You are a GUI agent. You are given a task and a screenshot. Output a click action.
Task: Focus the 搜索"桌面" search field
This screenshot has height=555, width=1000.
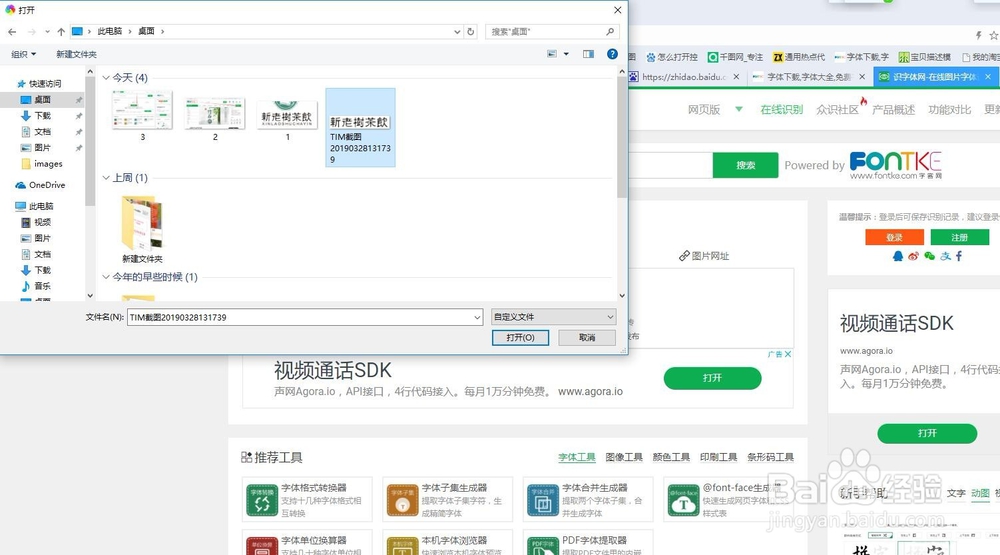(x=545, y=31)
